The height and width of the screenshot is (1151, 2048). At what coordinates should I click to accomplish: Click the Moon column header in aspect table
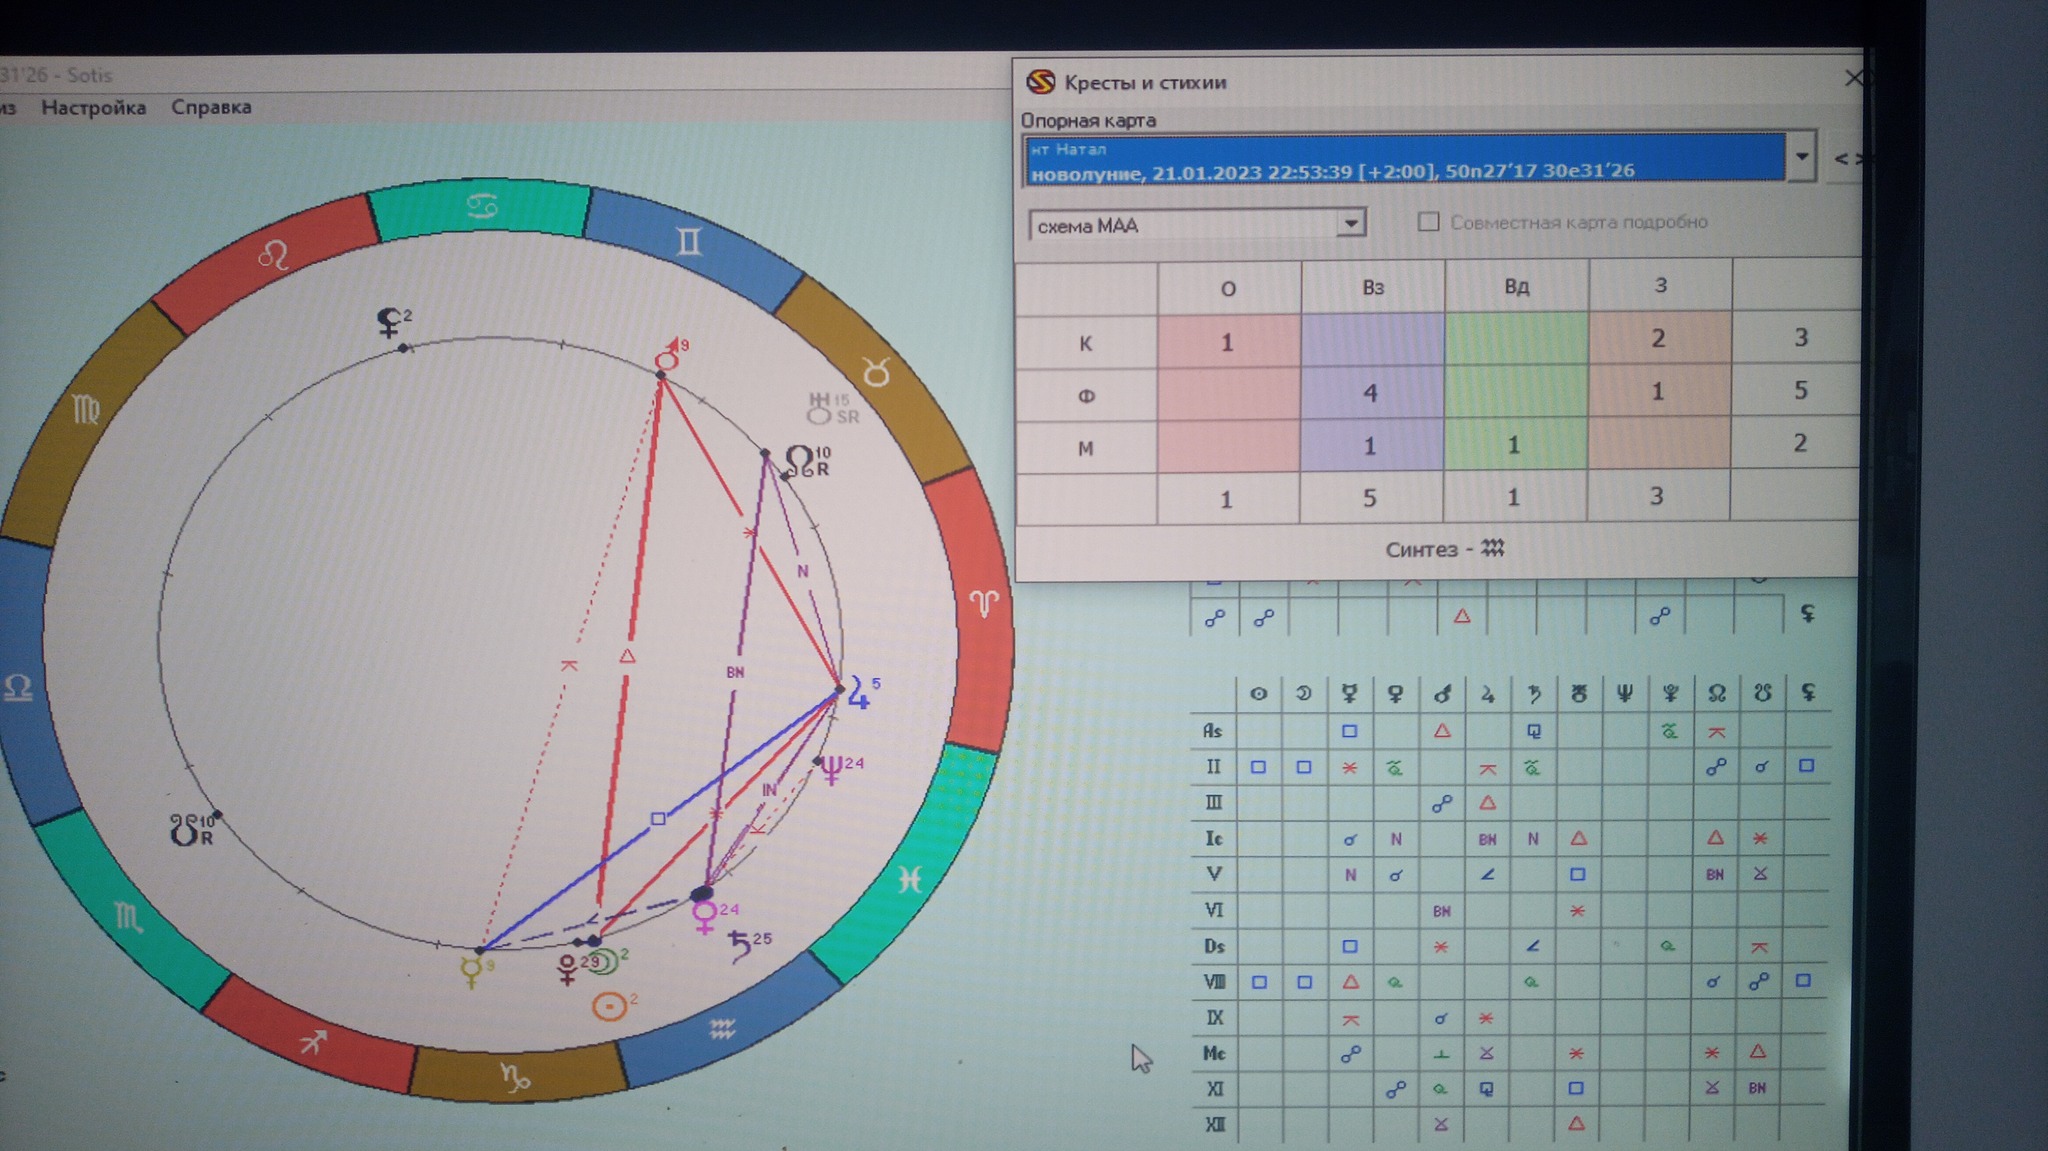(x=1303, y=693)
